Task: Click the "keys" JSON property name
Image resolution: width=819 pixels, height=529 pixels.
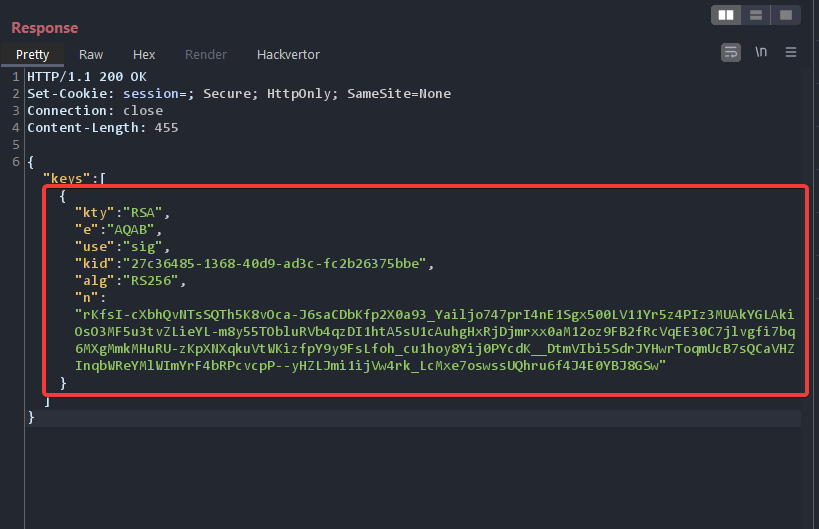Action: pos(64,178)
